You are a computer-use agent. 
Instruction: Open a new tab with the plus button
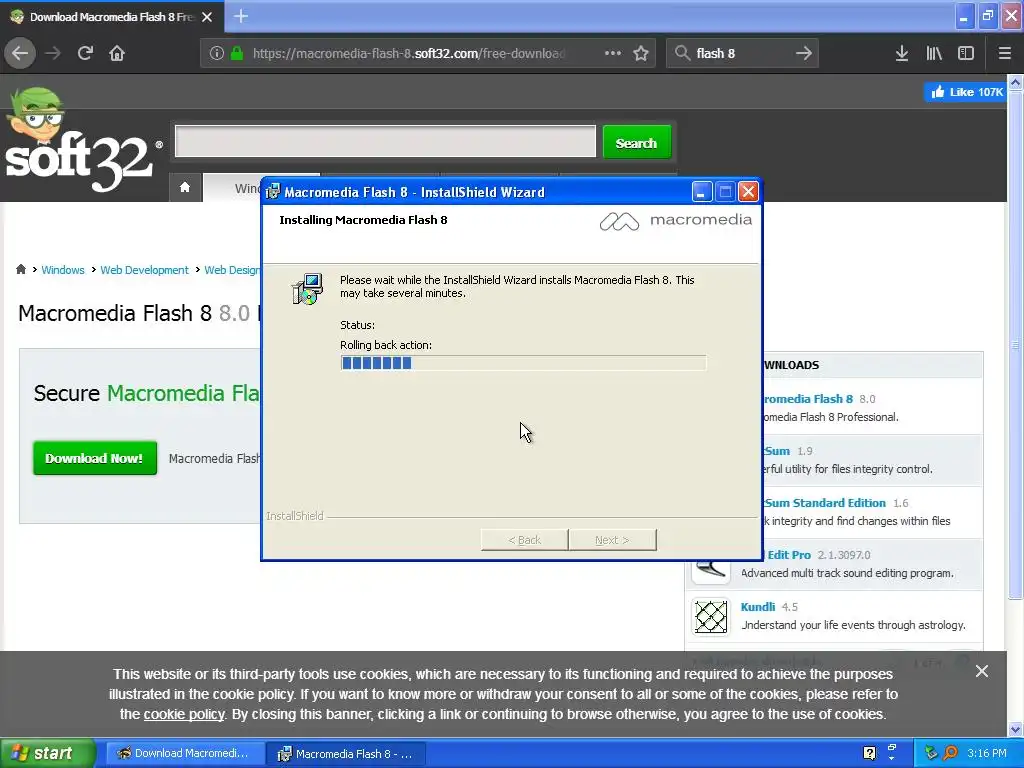[x=241, y=16]
